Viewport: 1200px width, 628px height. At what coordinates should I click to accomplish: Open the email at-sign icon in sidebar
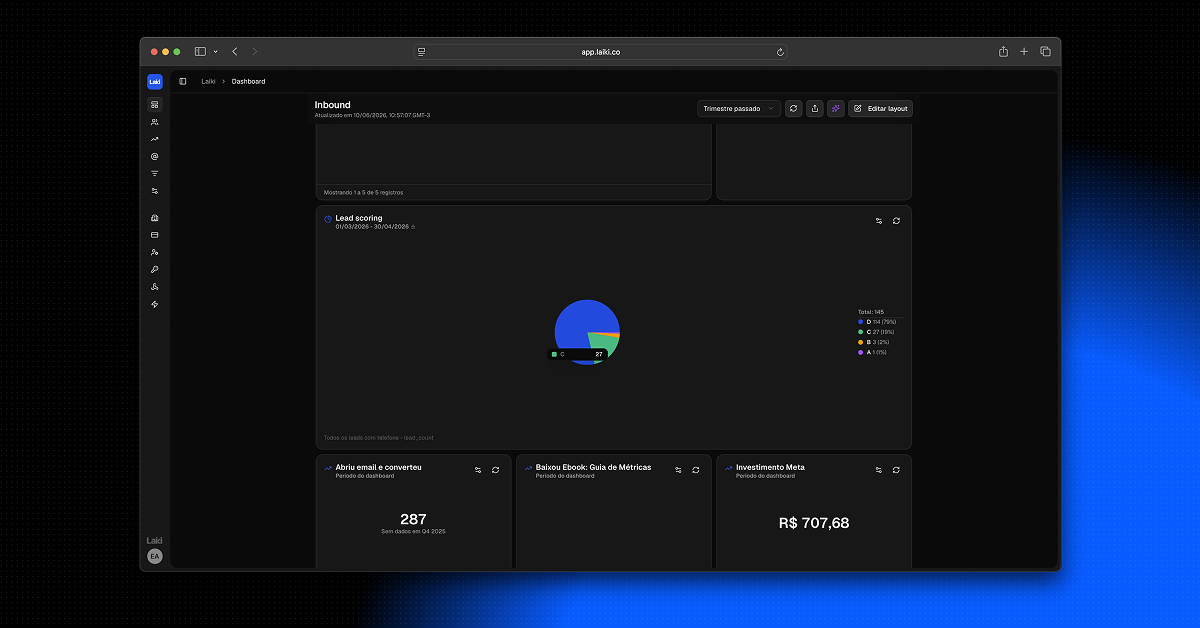(x=154, y=156)
